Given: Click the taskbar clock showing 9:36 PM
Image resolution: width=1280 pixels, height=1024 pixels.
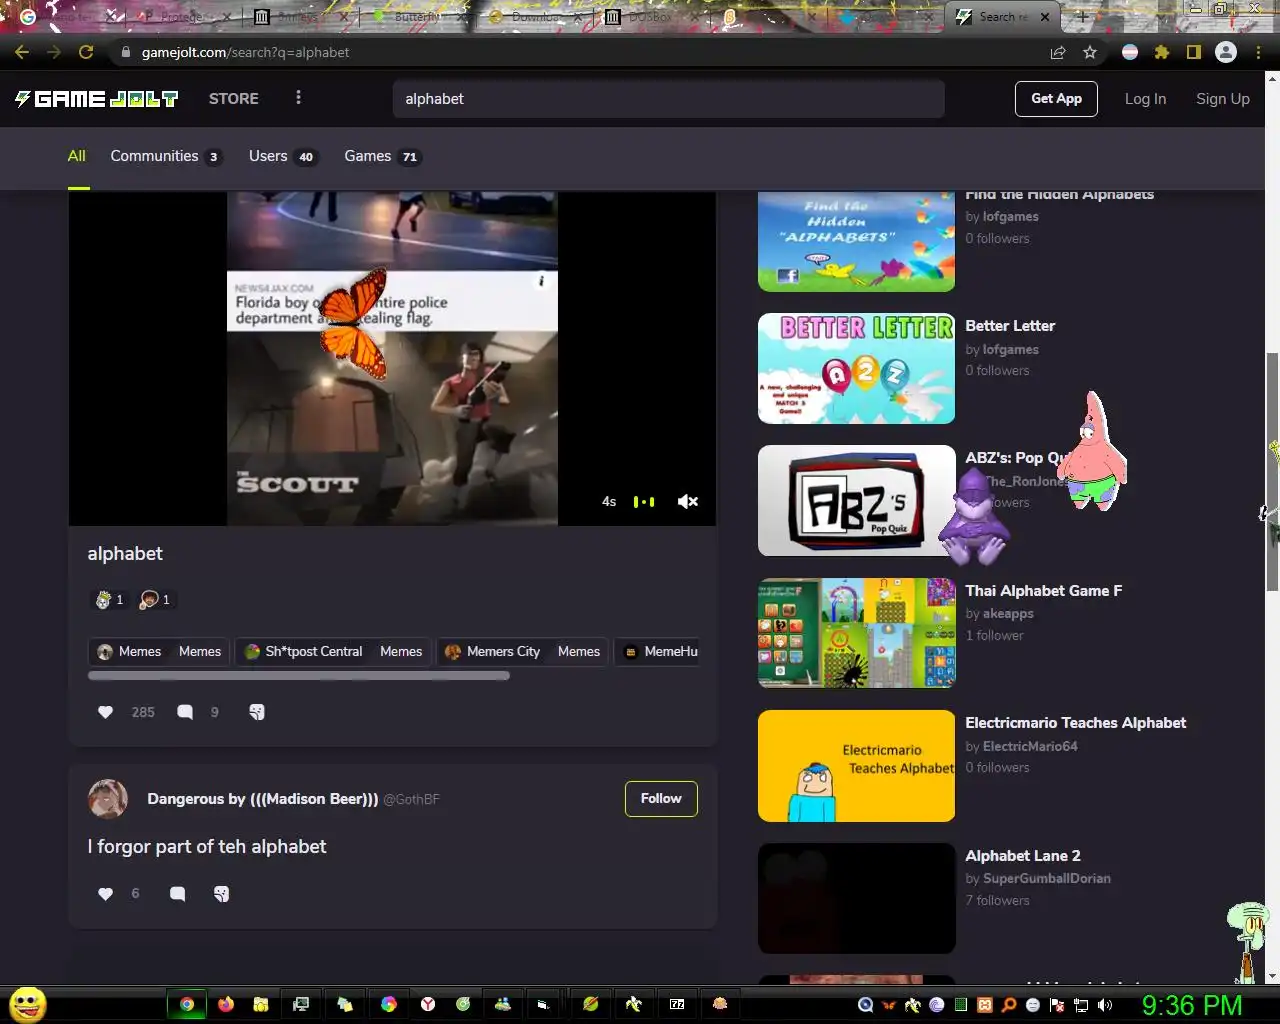Looking at the screenshot, I should coord(1192,1005).
